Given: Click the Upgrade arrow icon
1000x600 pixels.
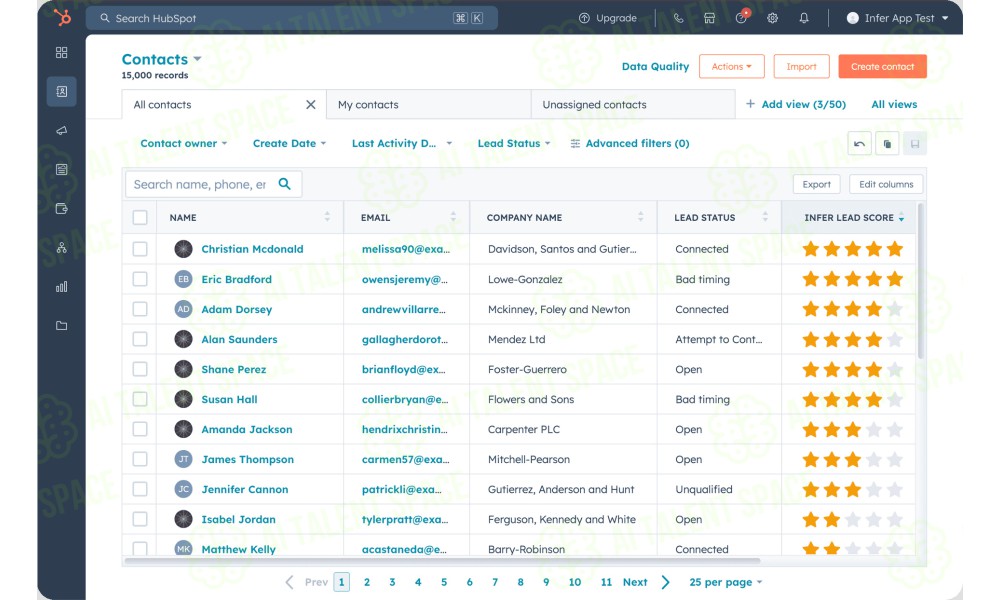Looking at the screenshot, I should coord(584,18).
